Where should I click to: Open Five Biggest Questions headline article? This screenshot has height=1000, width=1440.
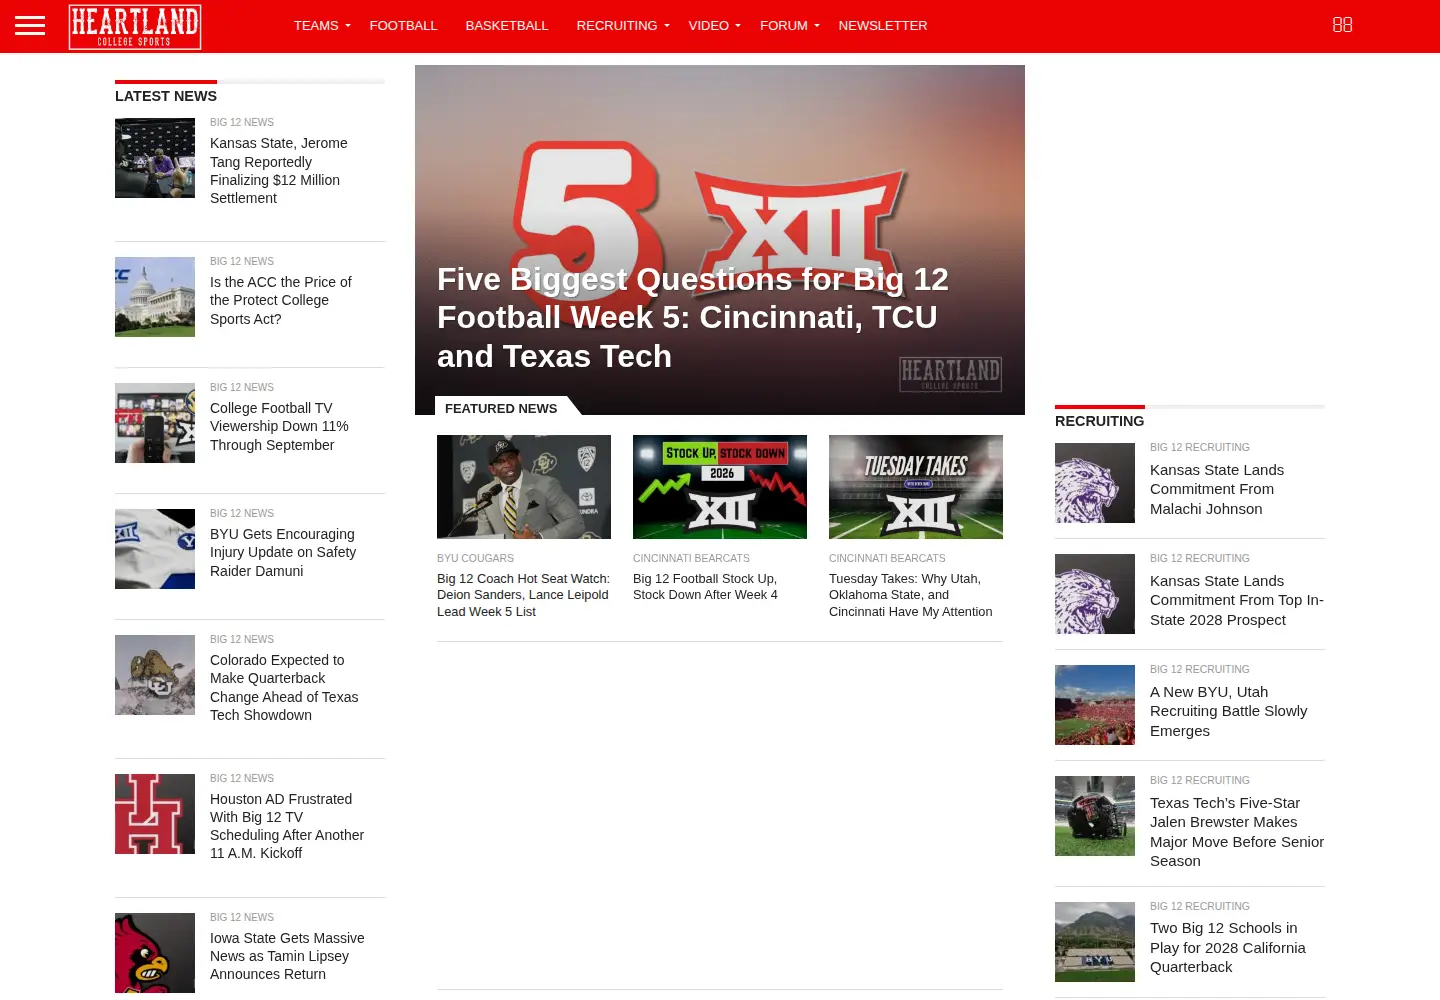click(693, 317)
